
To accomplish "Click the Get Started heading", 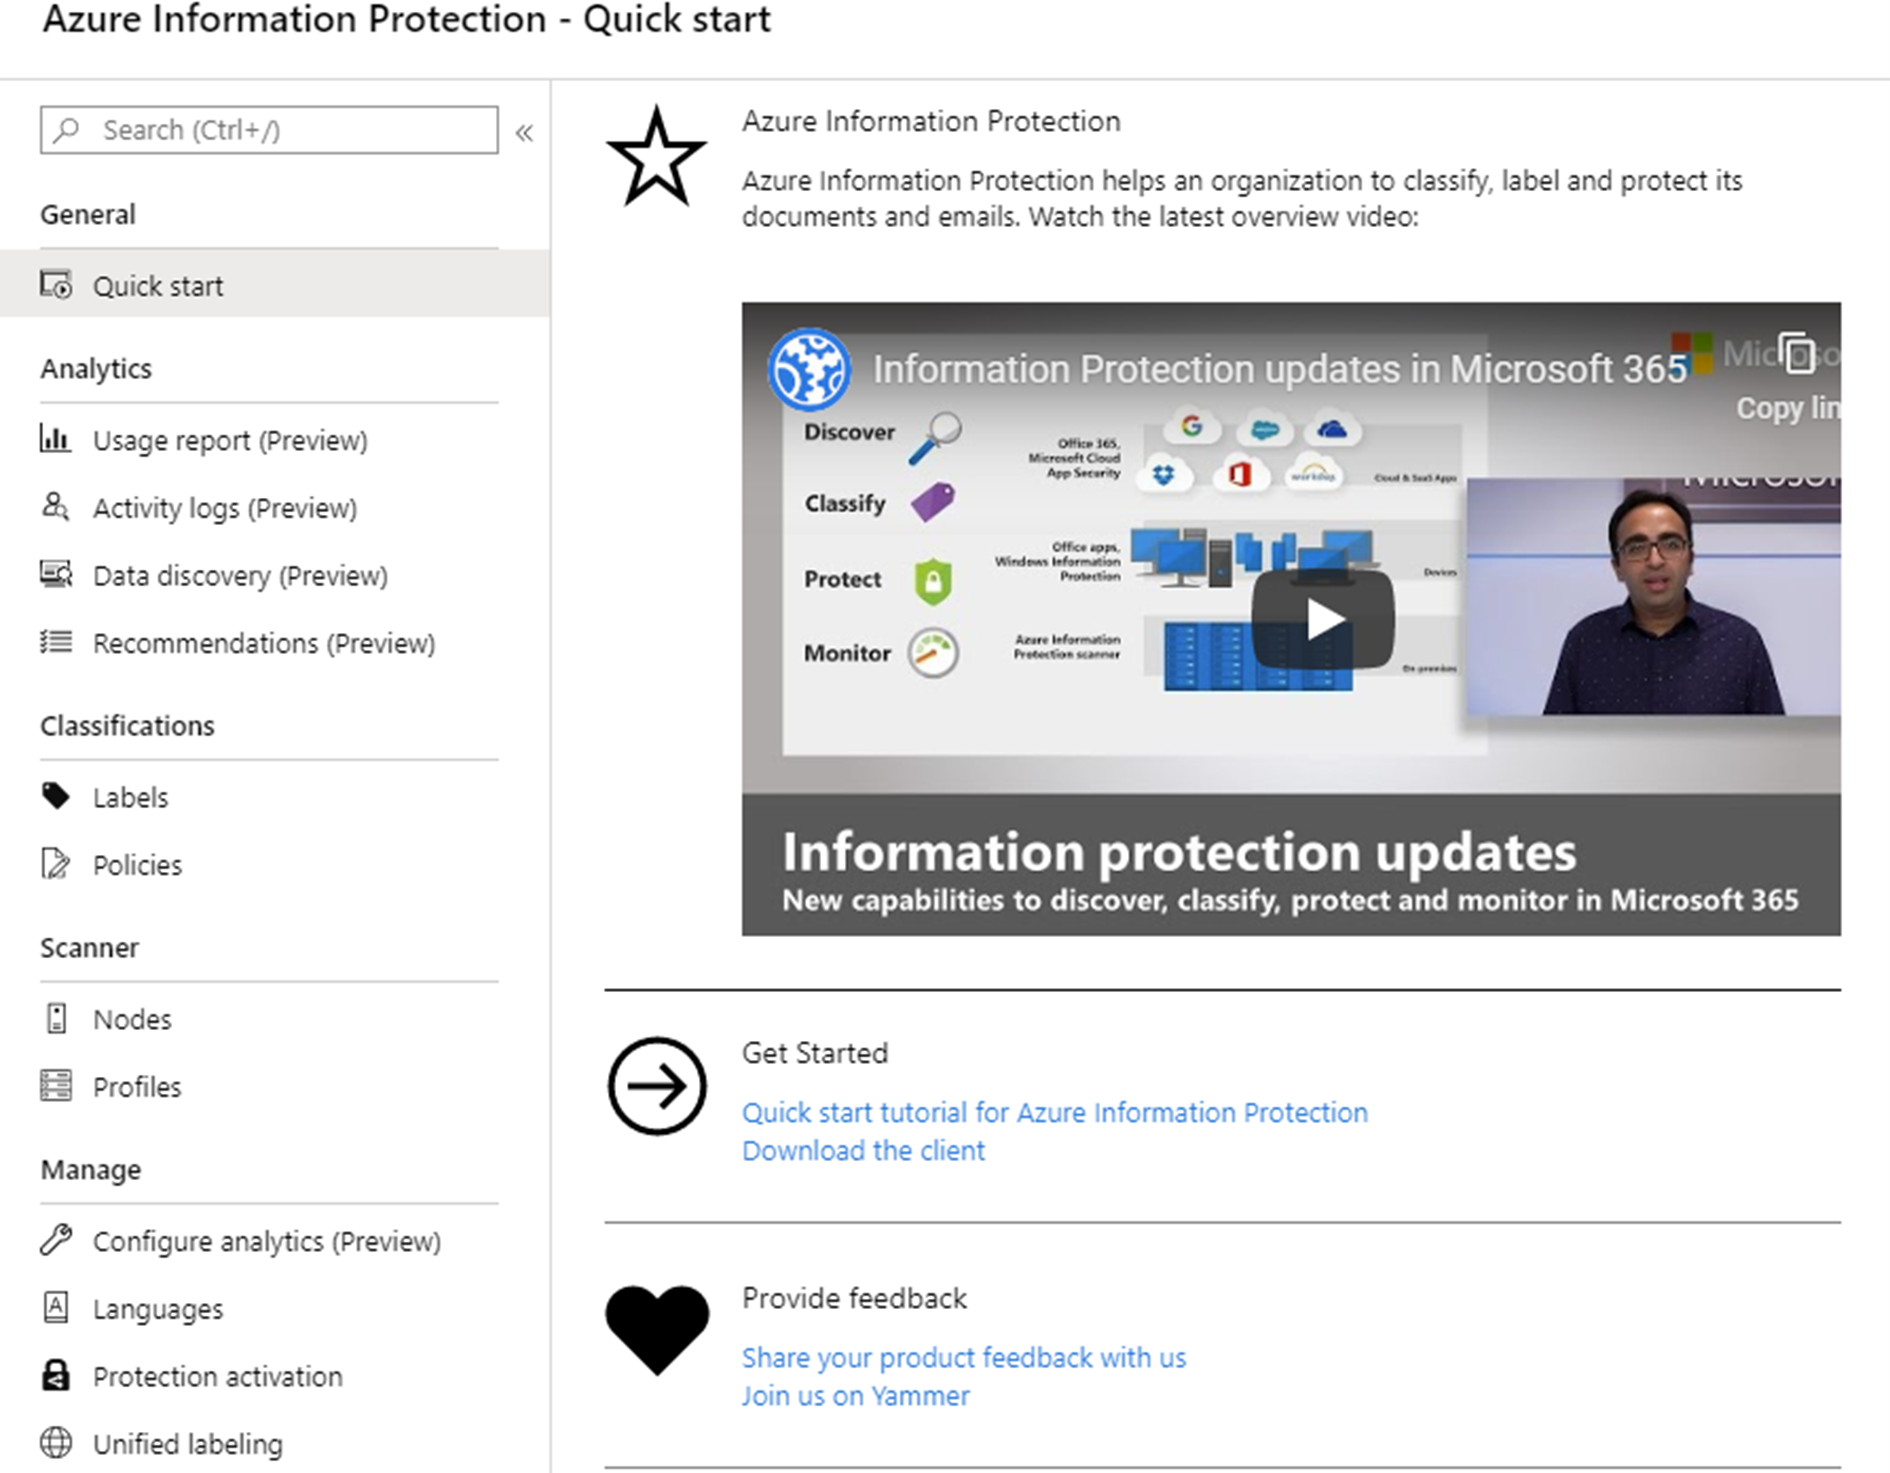I will 815,1053.
